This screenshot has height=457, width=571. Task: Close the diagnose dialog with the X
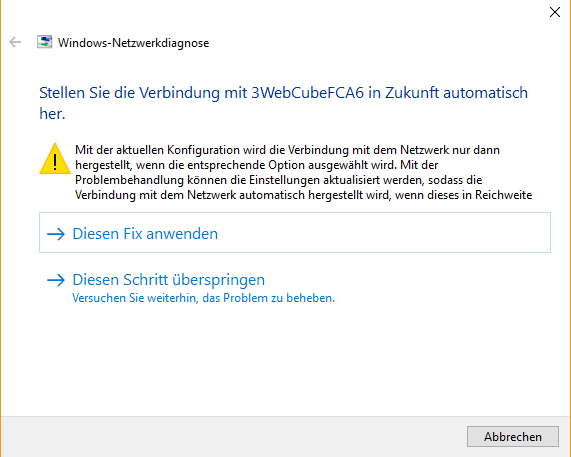coord(555,12)
